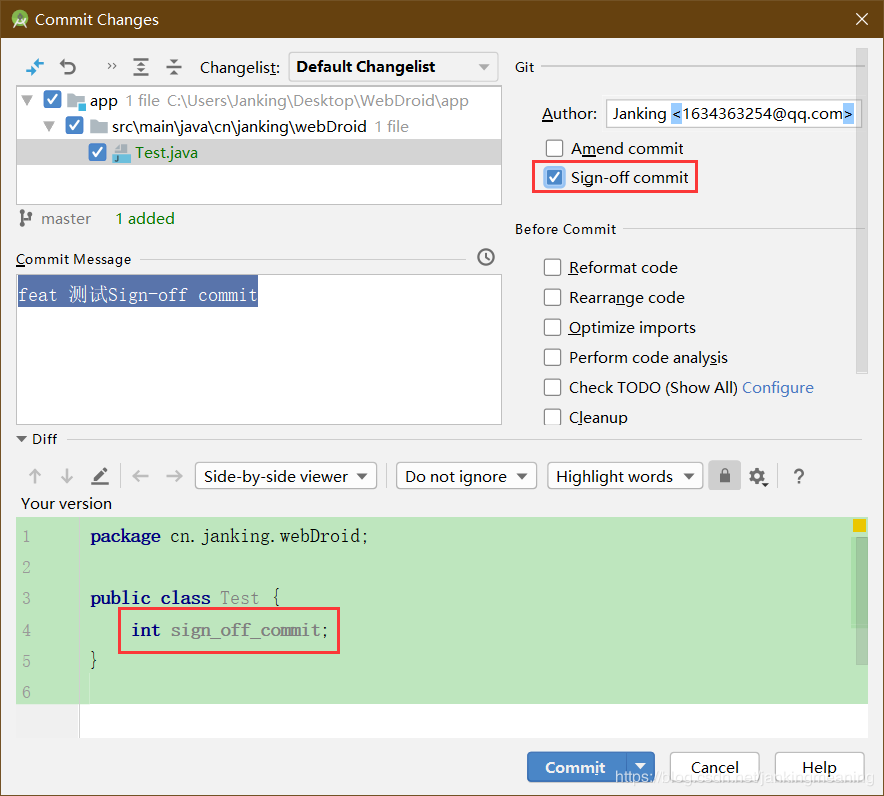
Task: Jump to next difference with the down arrow
Action: pos(66,476)
